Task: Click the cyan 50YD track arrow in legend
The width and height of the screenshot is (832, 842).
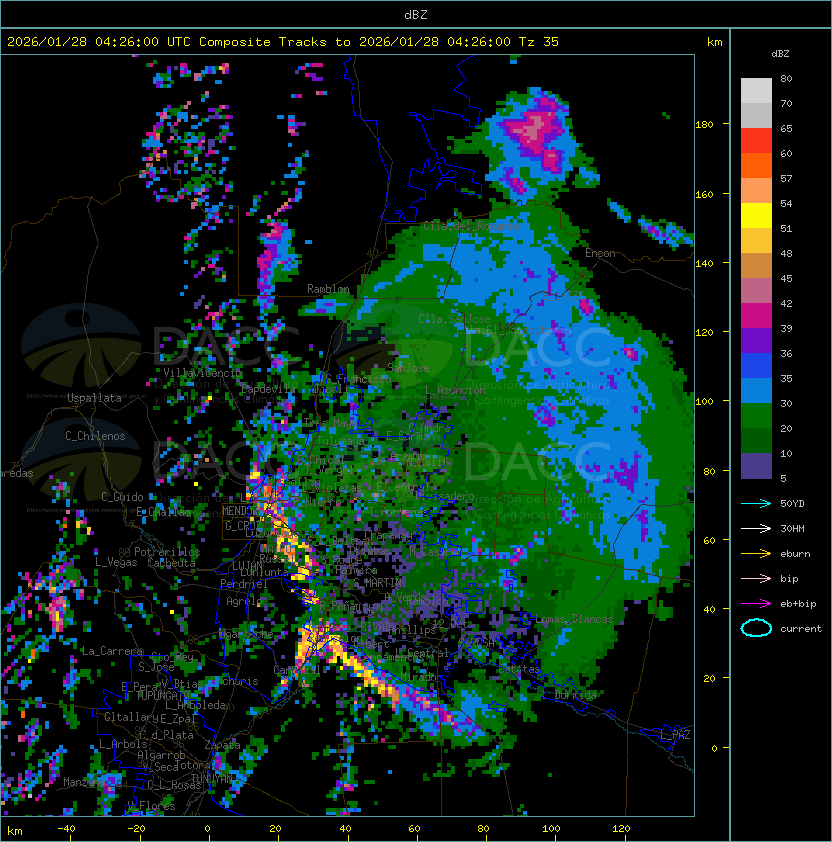Action: [x=756, y=503]
